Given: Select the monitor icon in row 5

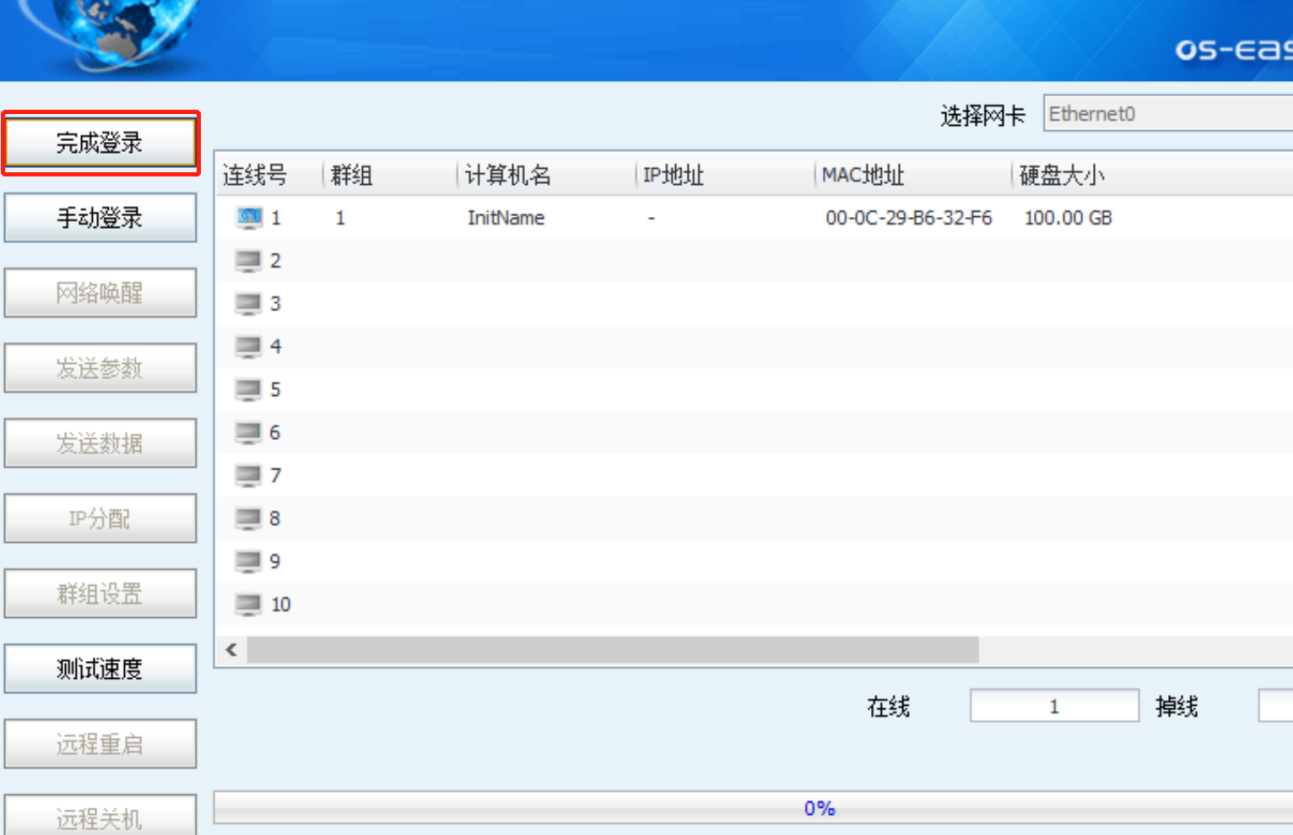Looking at the screenshot, I should (248, 390).
